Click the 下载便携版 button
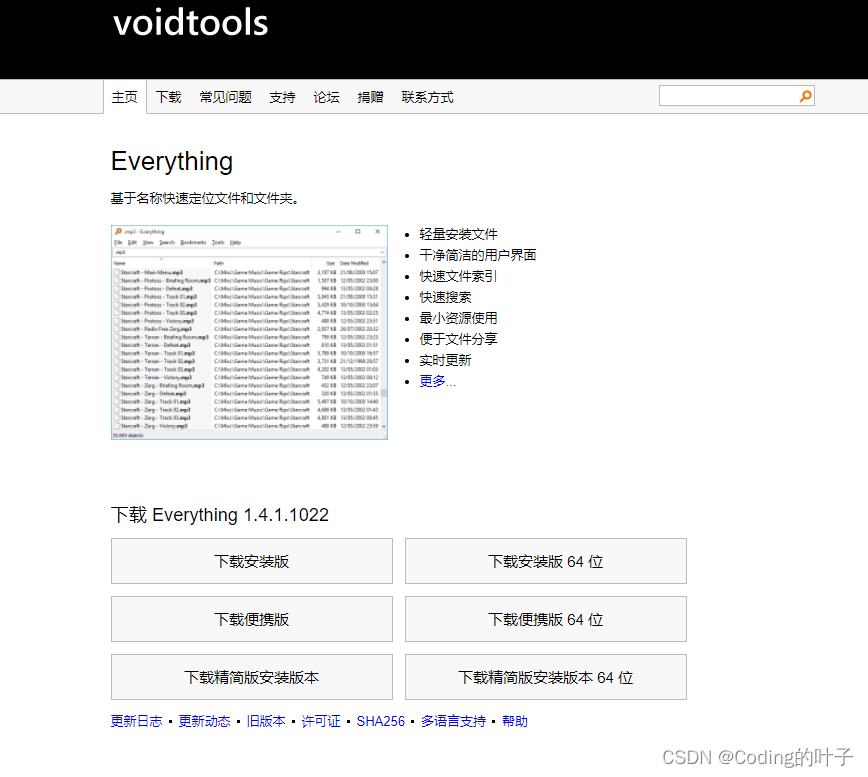868x777 pixels. [x=250, y=619]
